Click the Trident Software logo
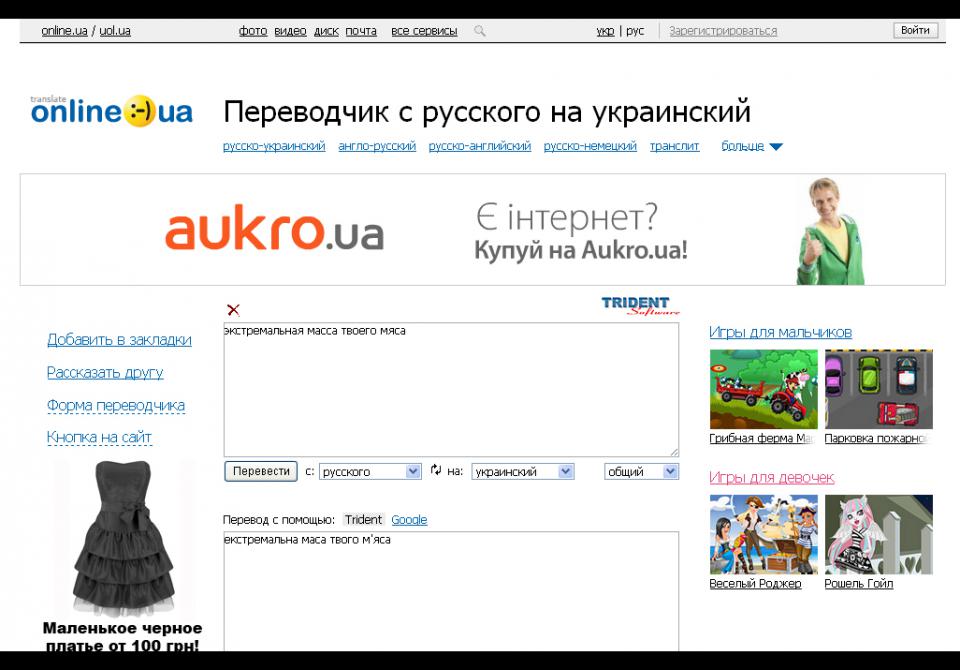The height and width of the screenshot is (670, 960). [x=640, y=305]
